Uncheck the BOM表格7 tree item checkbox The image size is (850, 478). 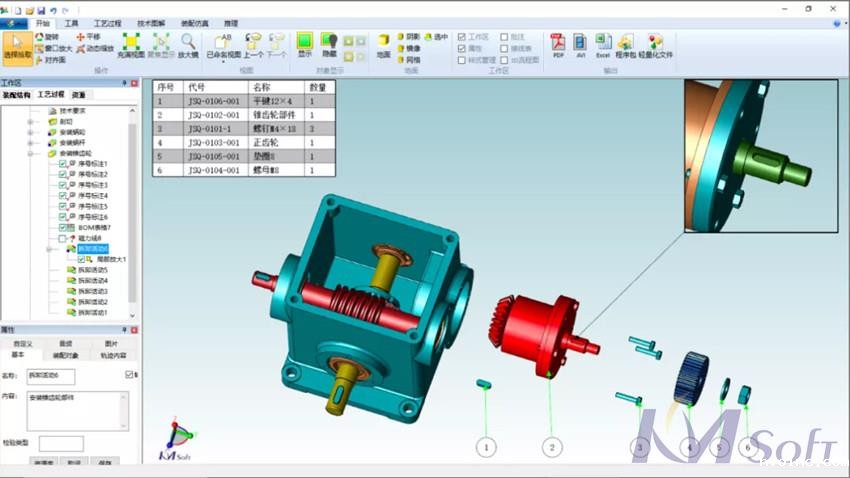point(63,227)
